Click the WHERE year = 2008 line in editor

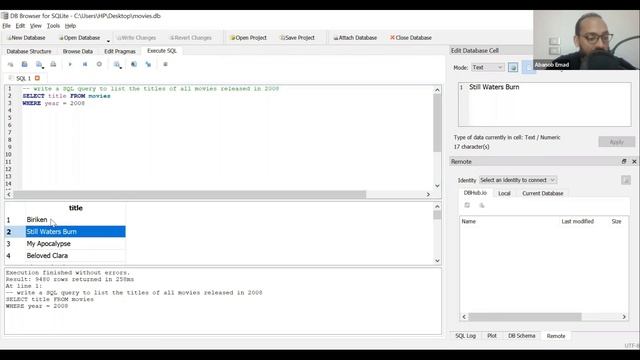(x=53, y=103)
